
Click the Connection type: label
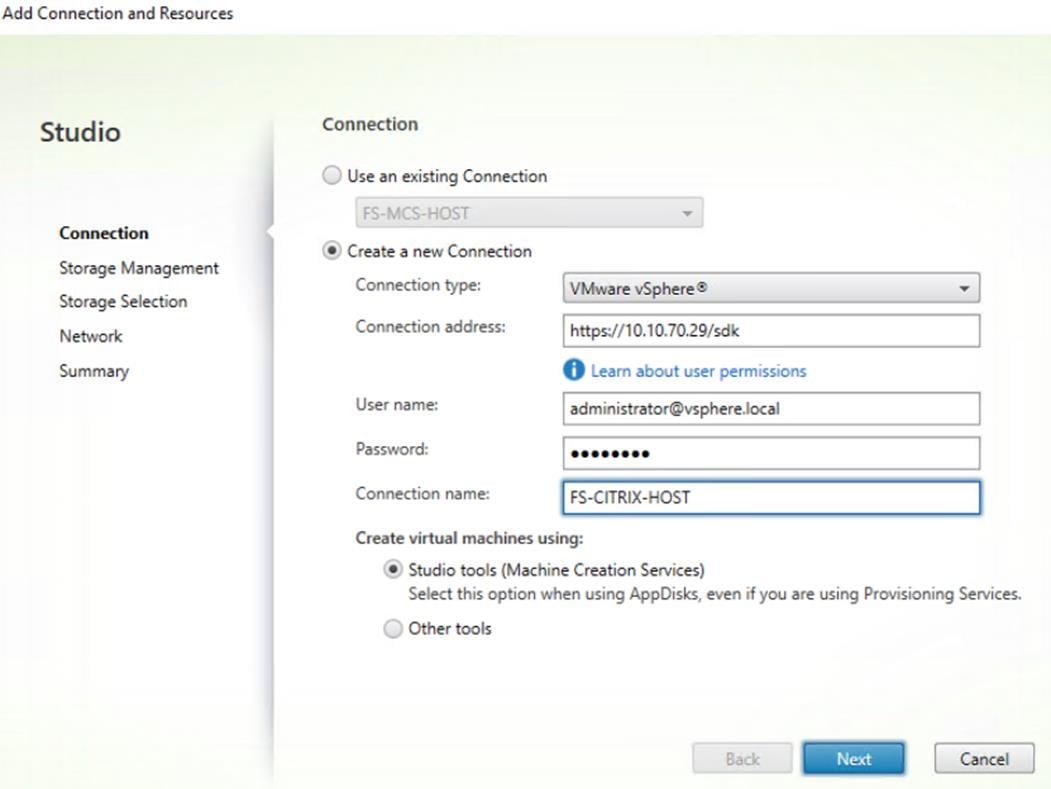point(418,285)
